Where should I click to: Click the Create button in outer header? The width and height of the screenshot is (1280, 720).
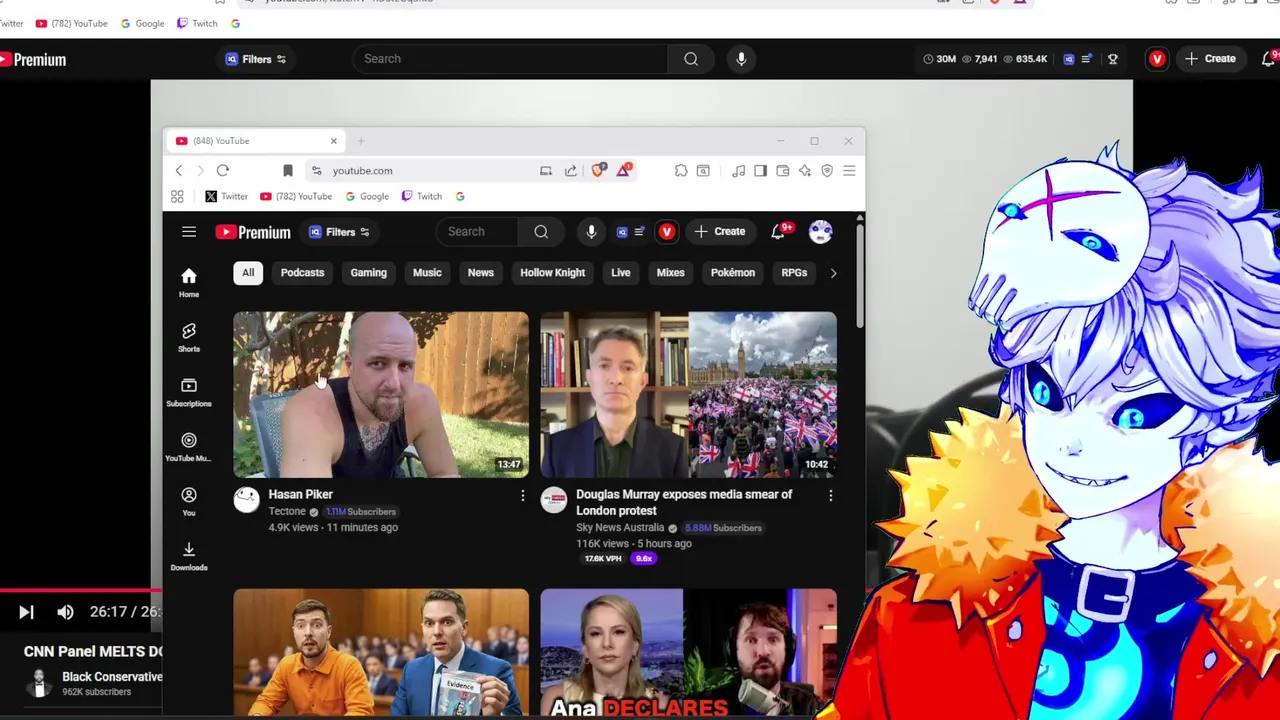pos(1209,59)
